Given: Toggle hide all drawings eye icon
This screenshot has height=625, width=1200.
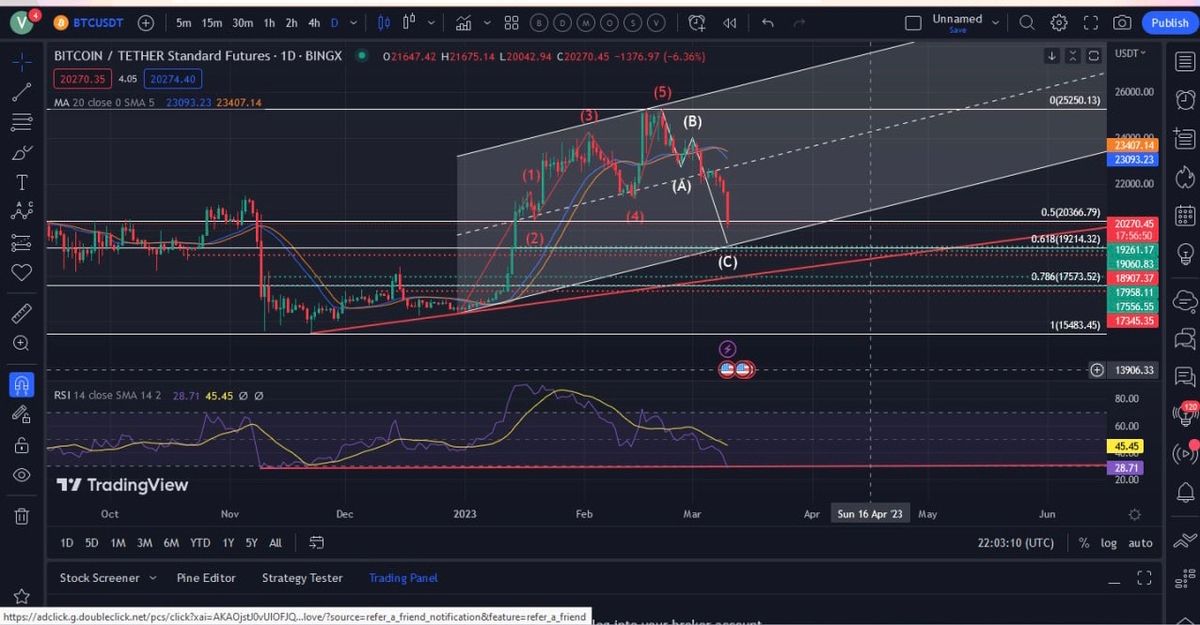Looking at the screenshot, I should click(21, 475).
